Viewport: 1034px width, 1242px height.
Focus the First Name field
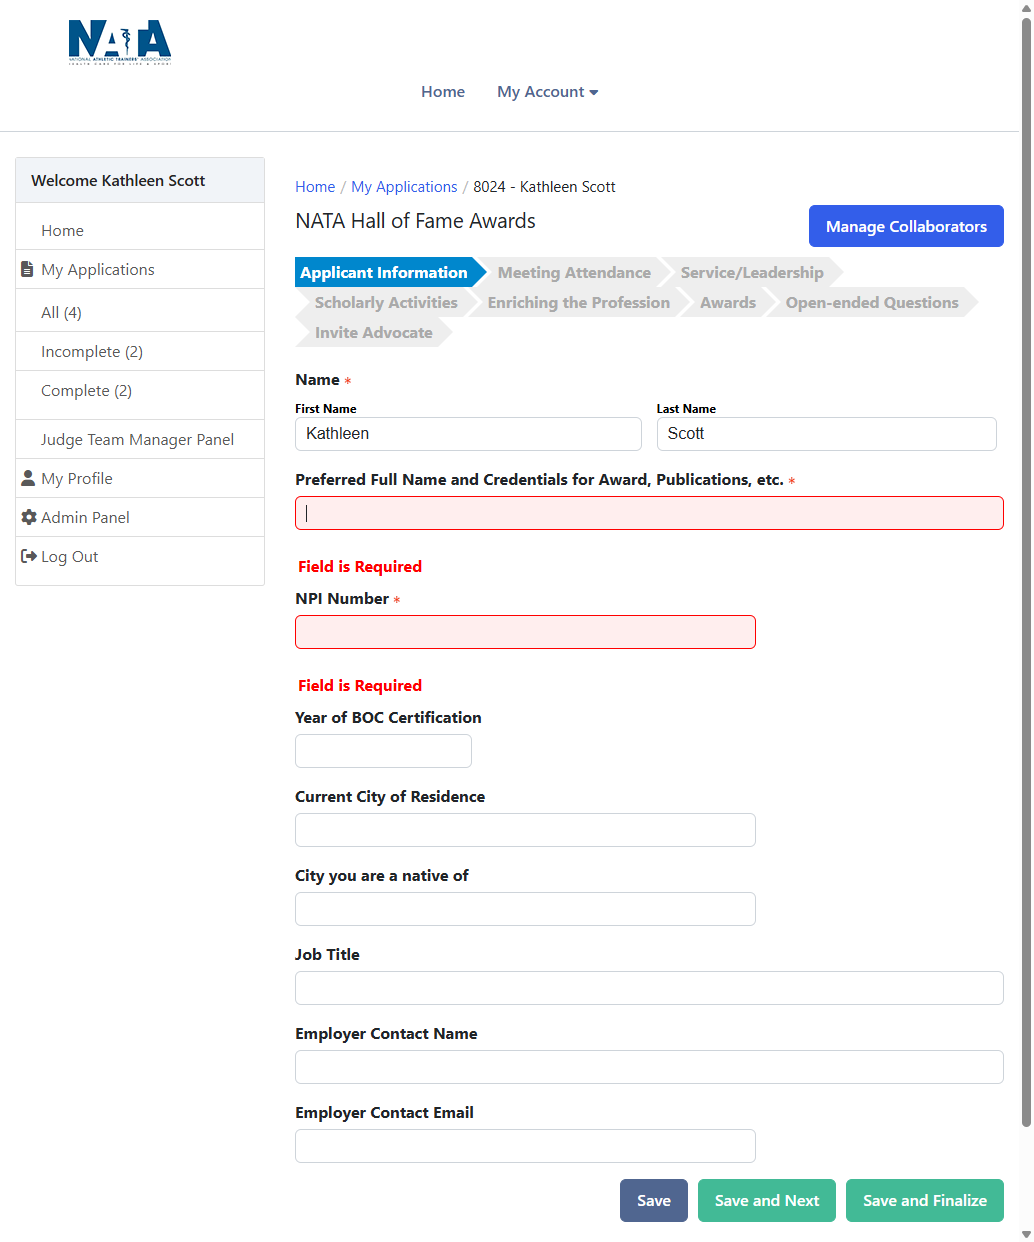468,434
